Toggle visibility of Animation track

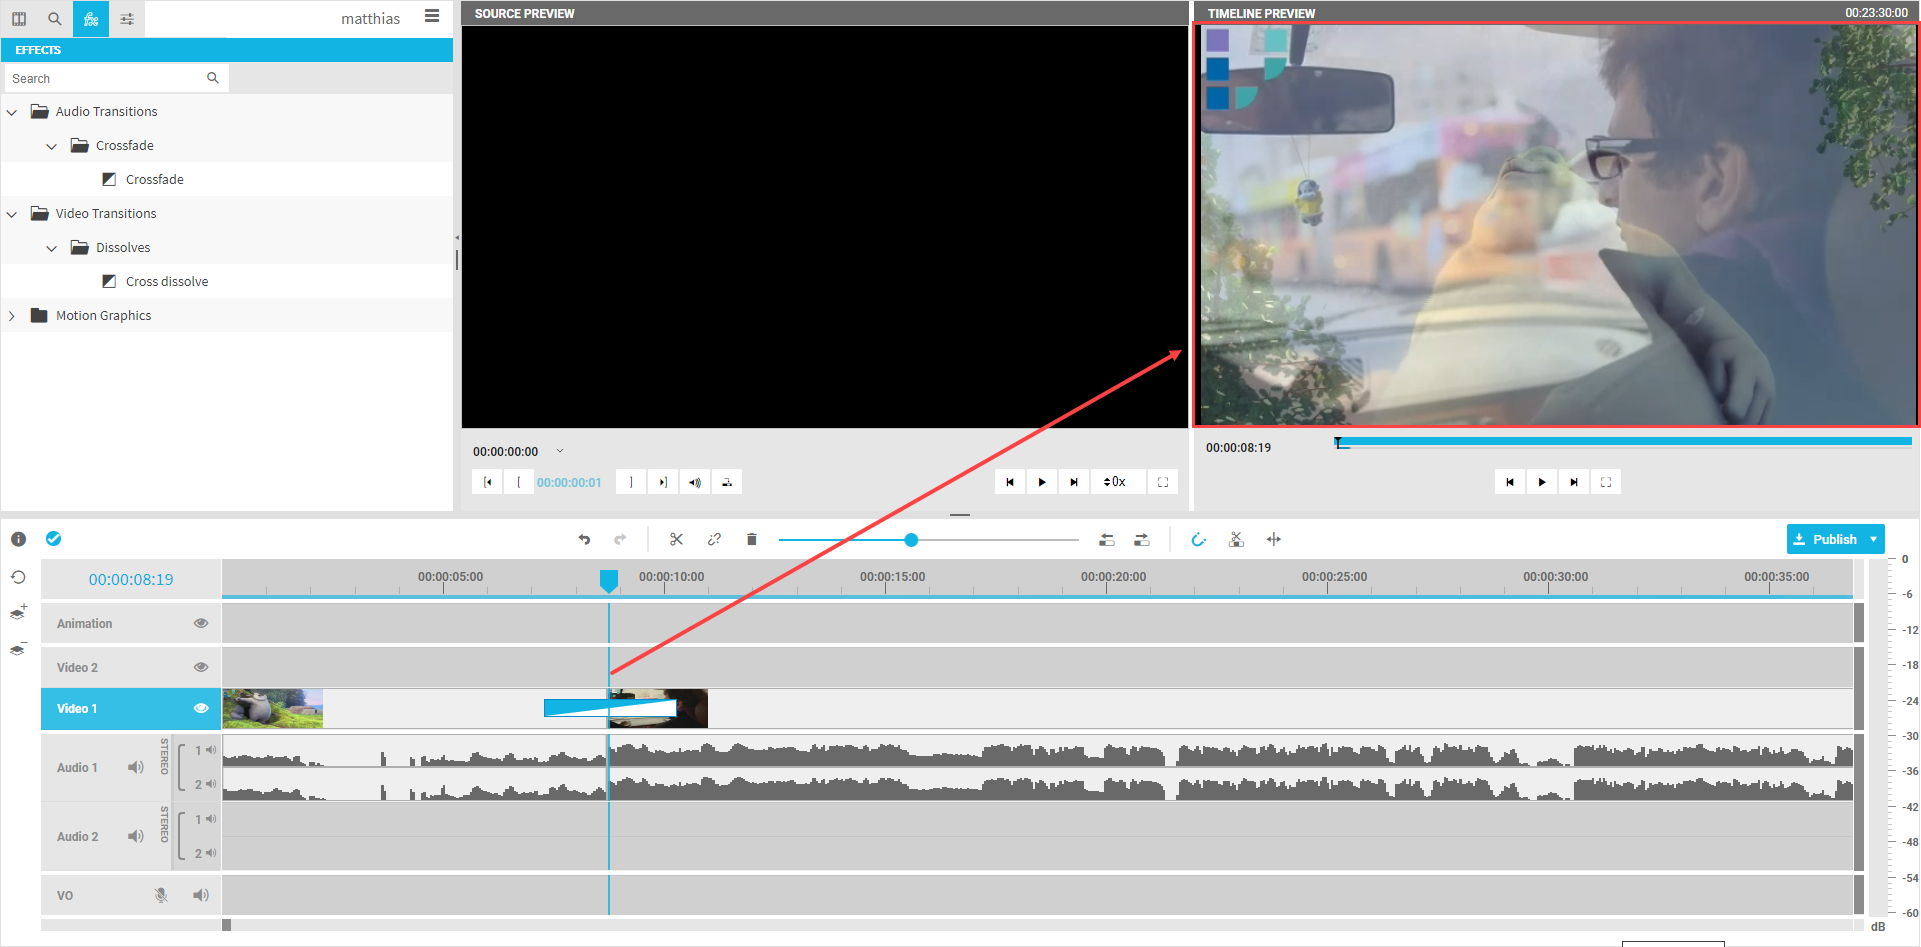click(201, 623)
